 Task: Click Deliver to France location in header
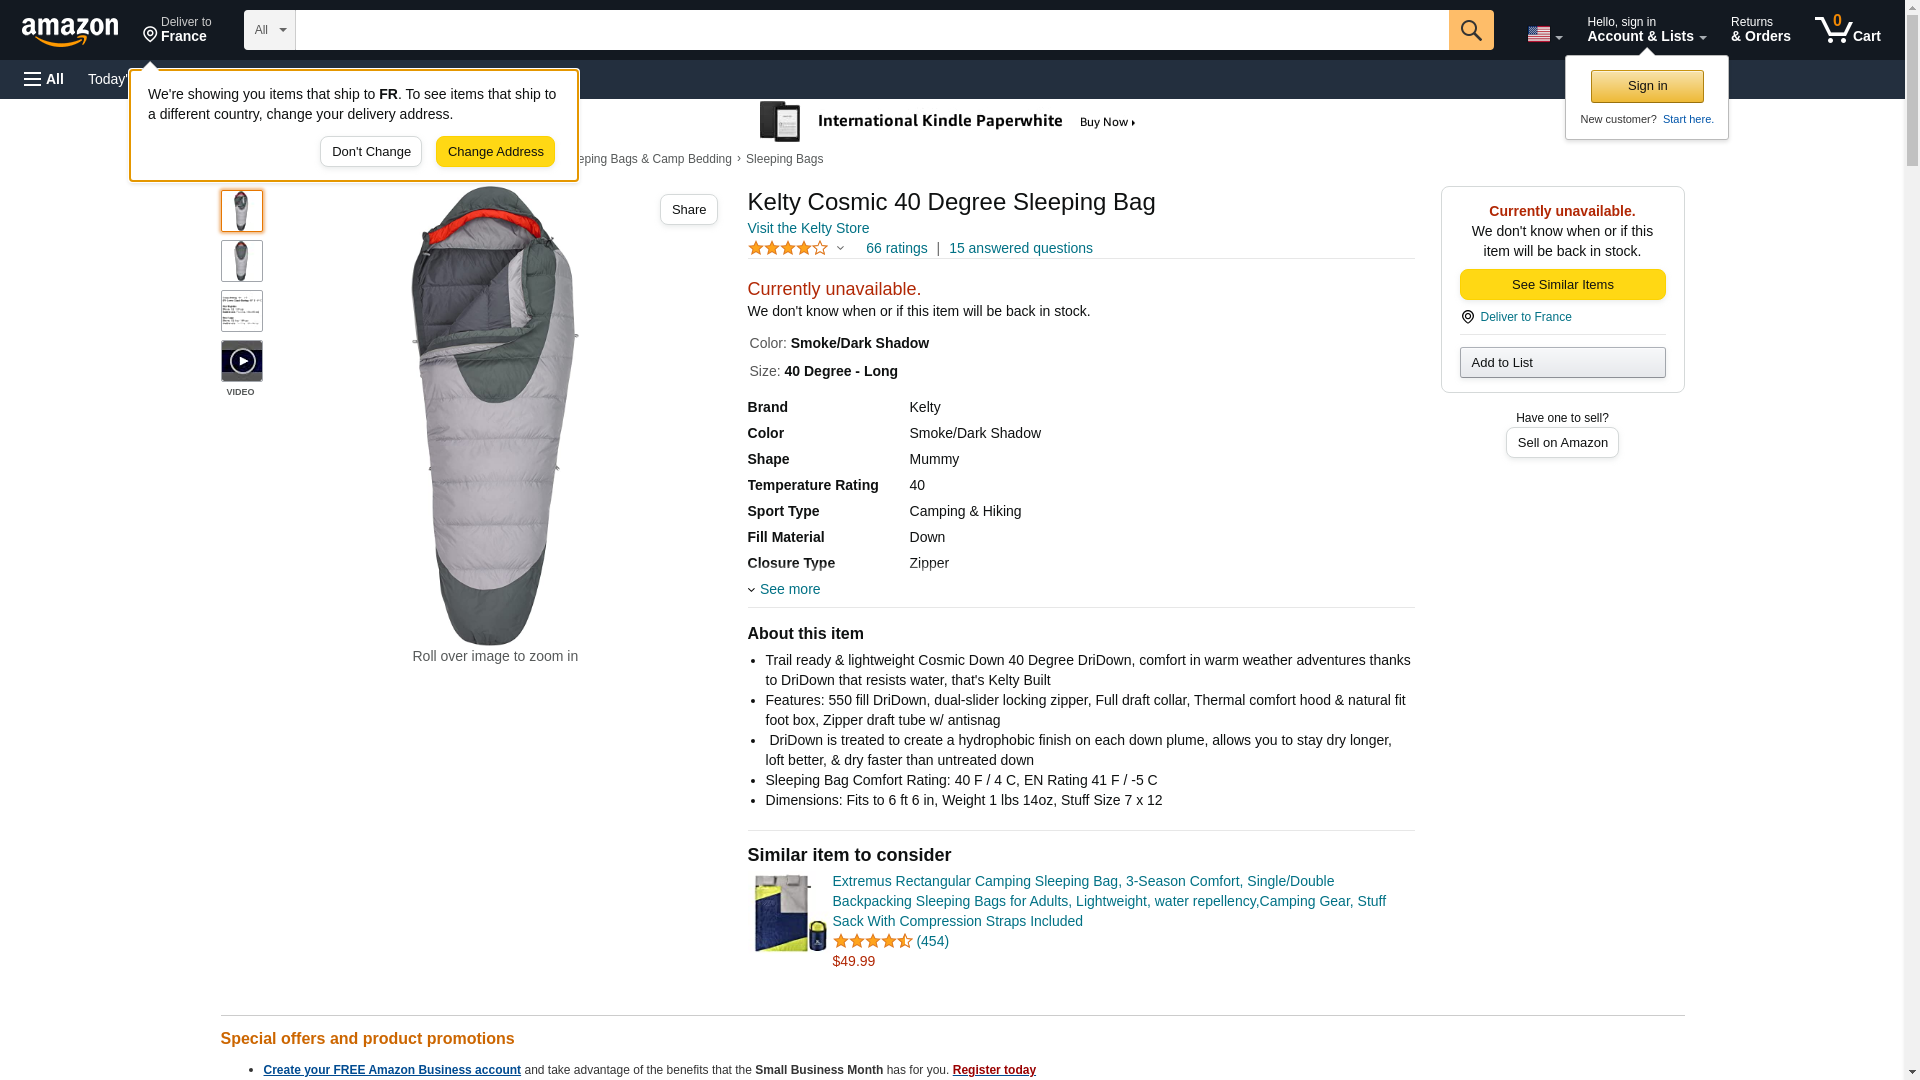pos(177,30)
